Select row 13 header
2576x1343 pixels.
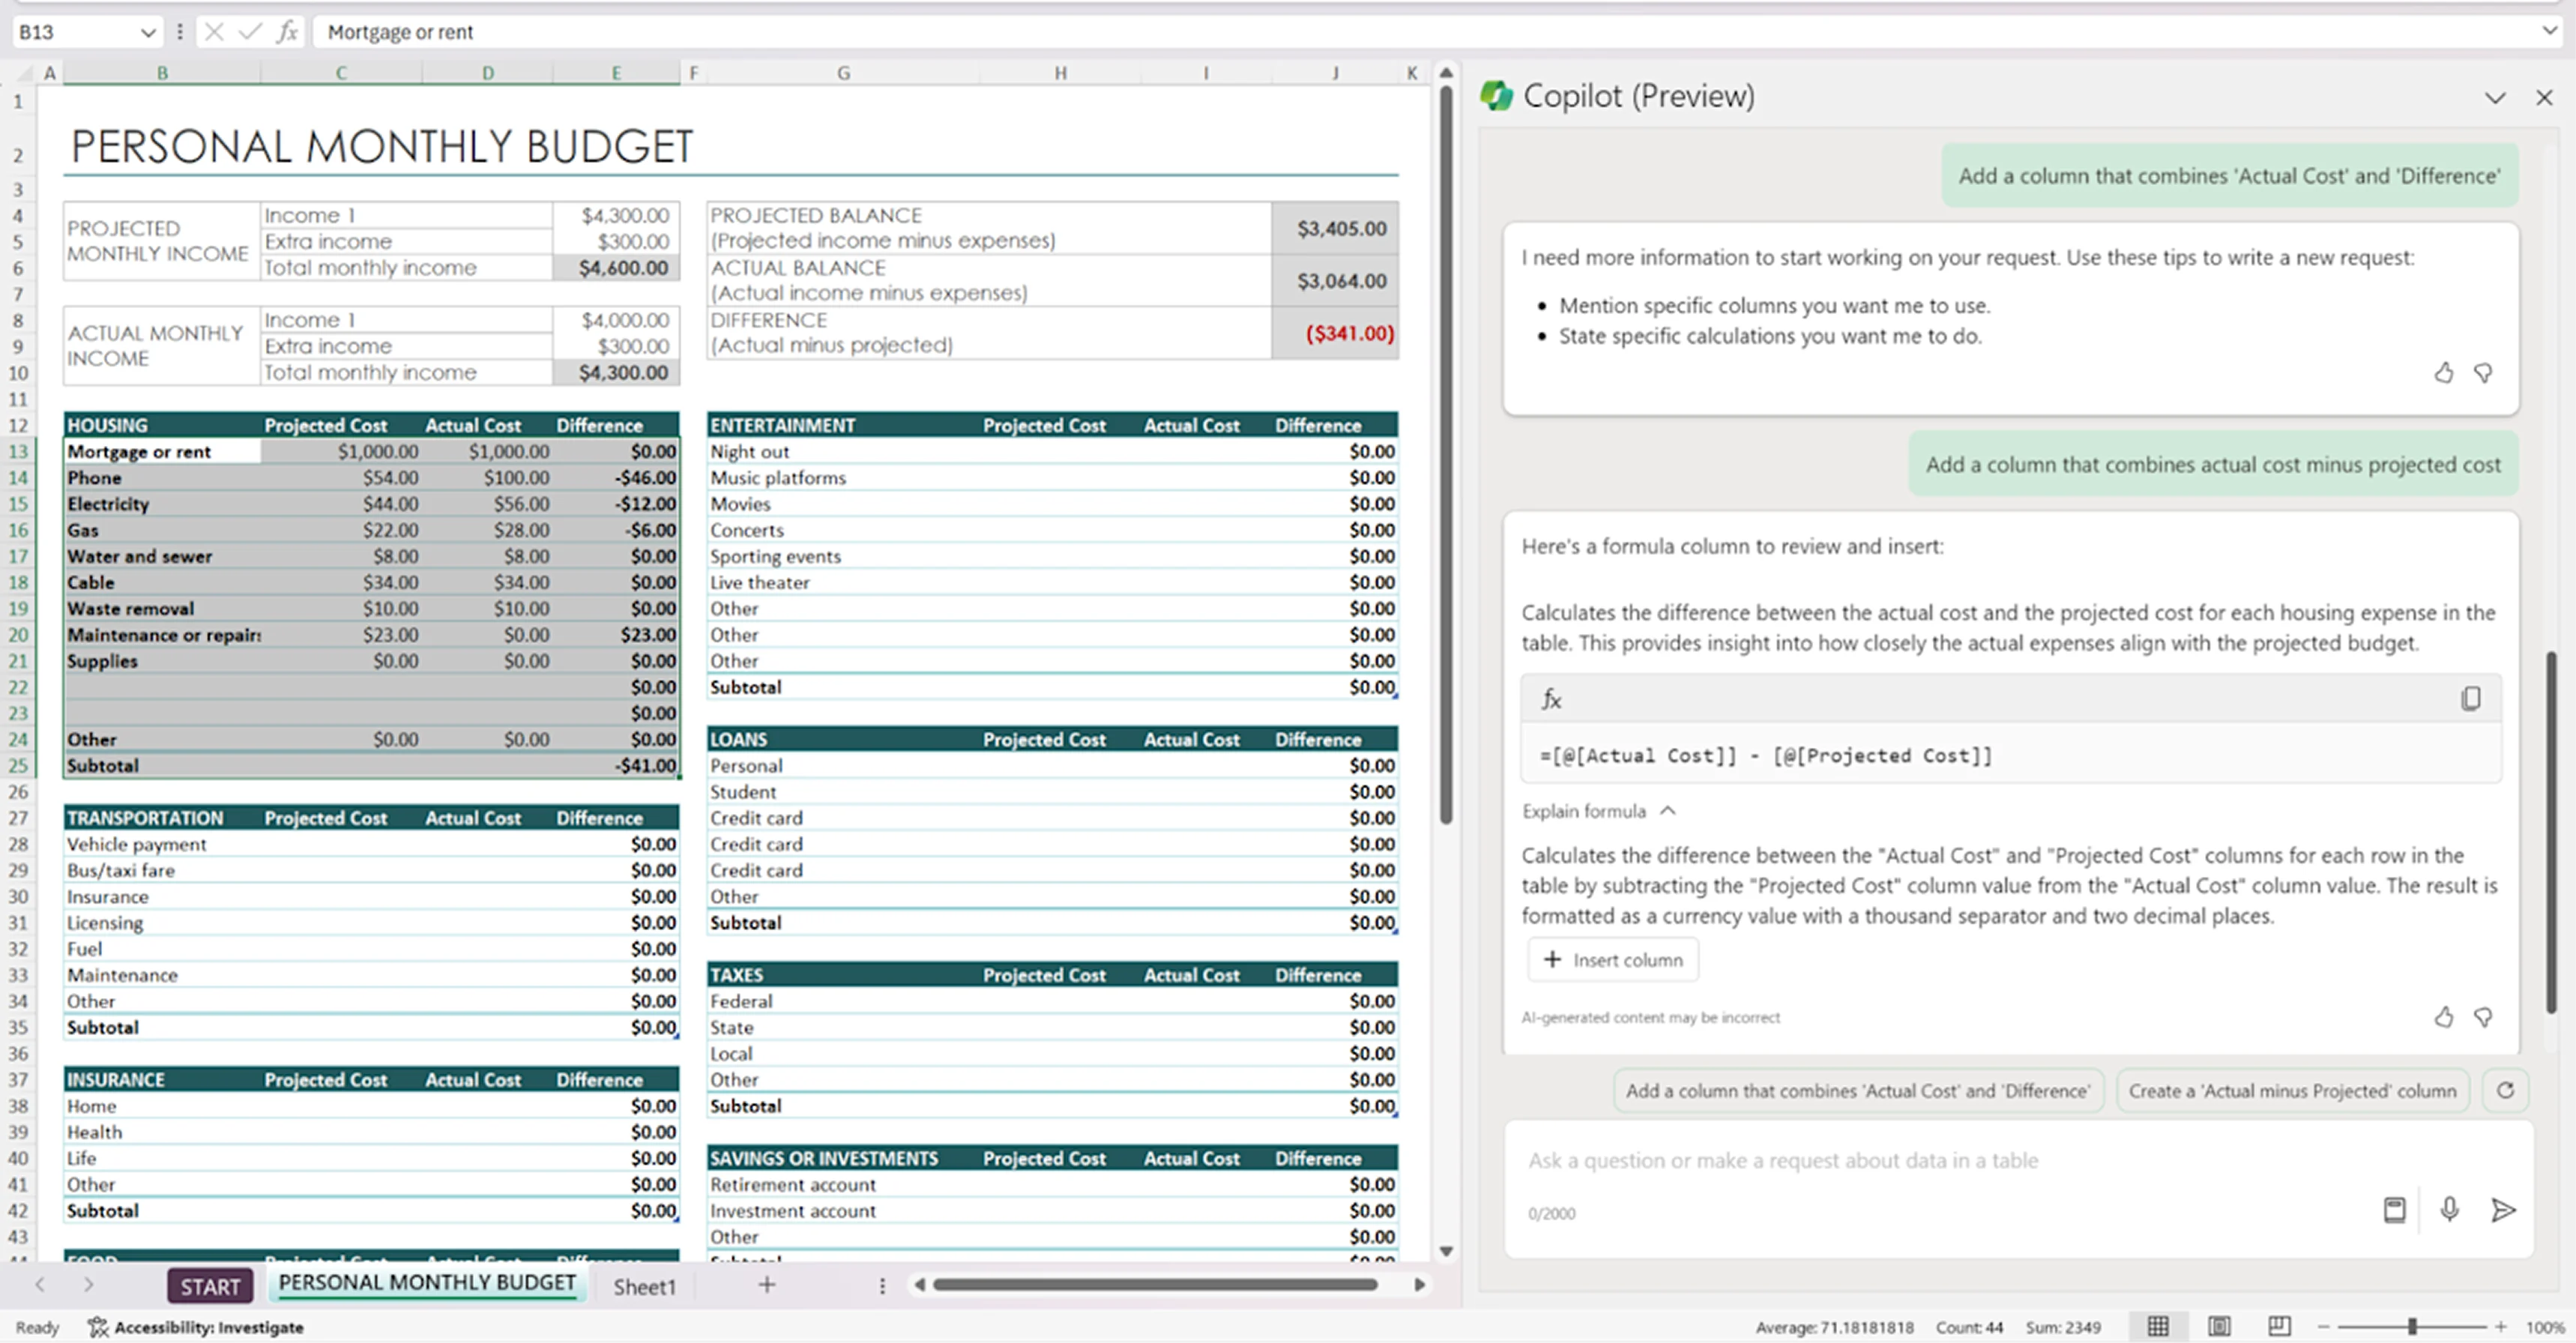click(18, 451)
